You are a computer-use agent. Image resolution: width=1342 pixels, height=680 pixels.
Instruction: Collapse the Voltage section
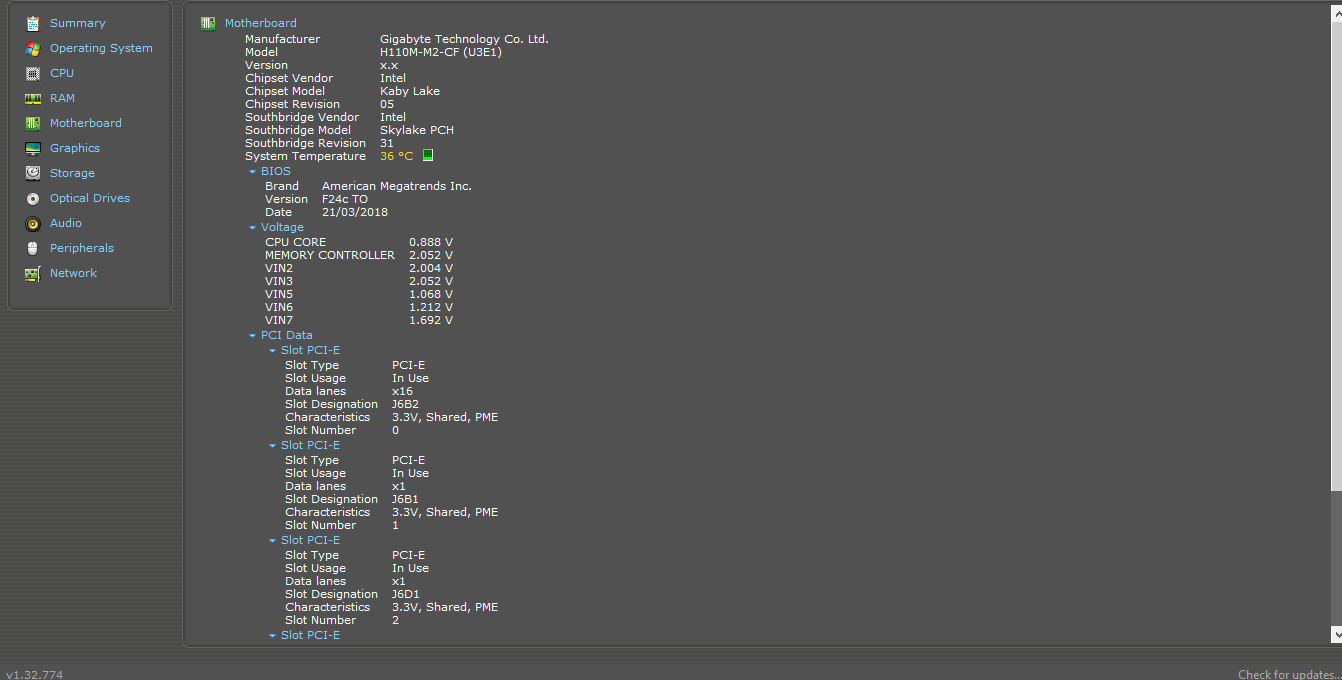coord(252,228)
